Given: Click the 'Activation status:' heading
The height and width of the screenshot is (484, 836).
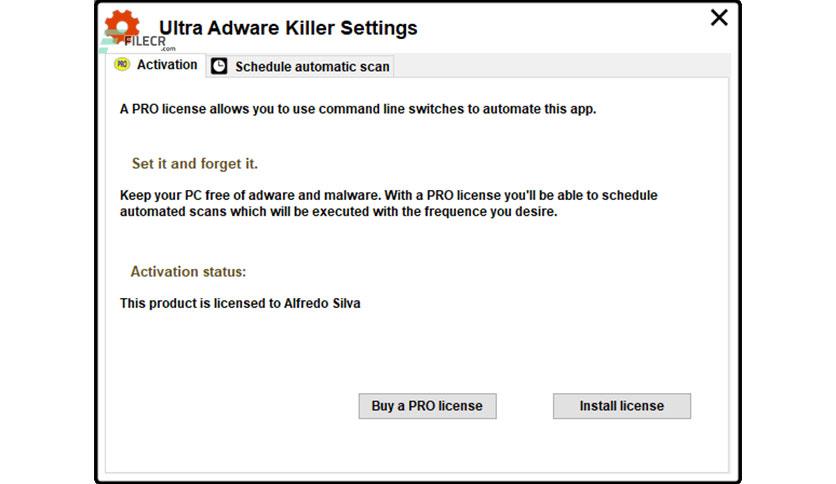Looking at the screenshot, I should (188, 272).
